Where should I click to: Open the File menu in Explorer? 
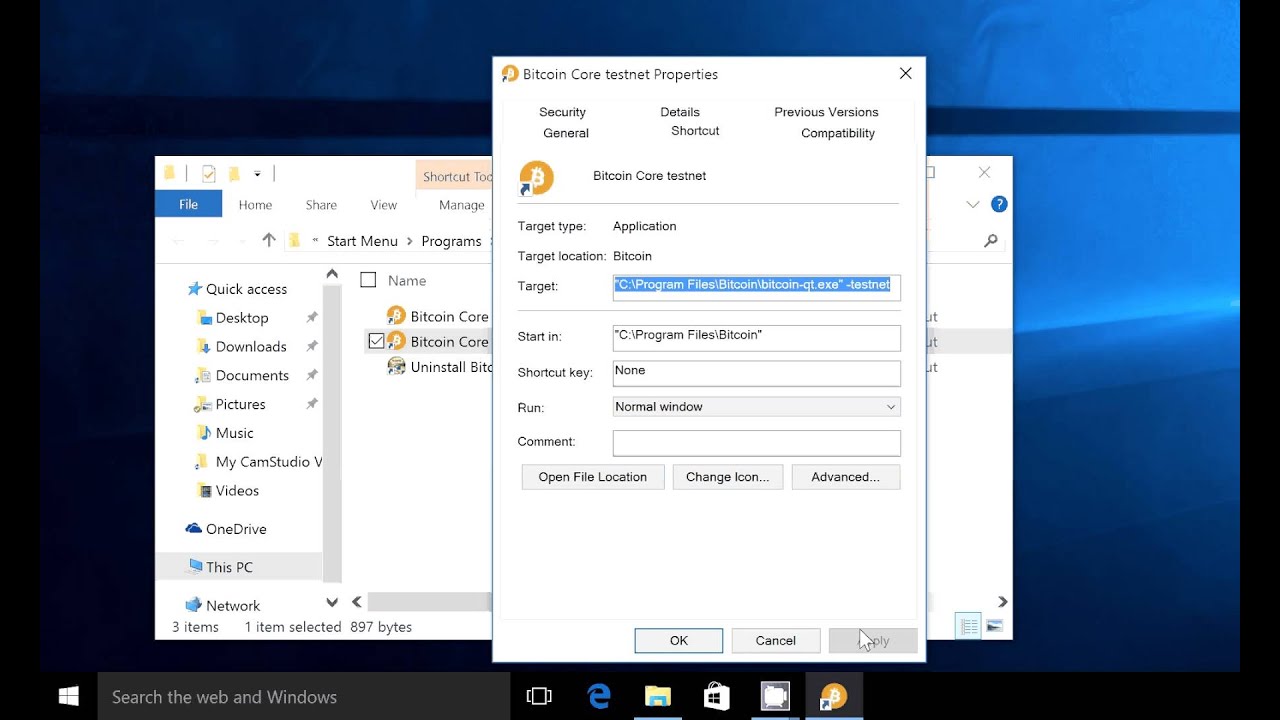[188, 204]
